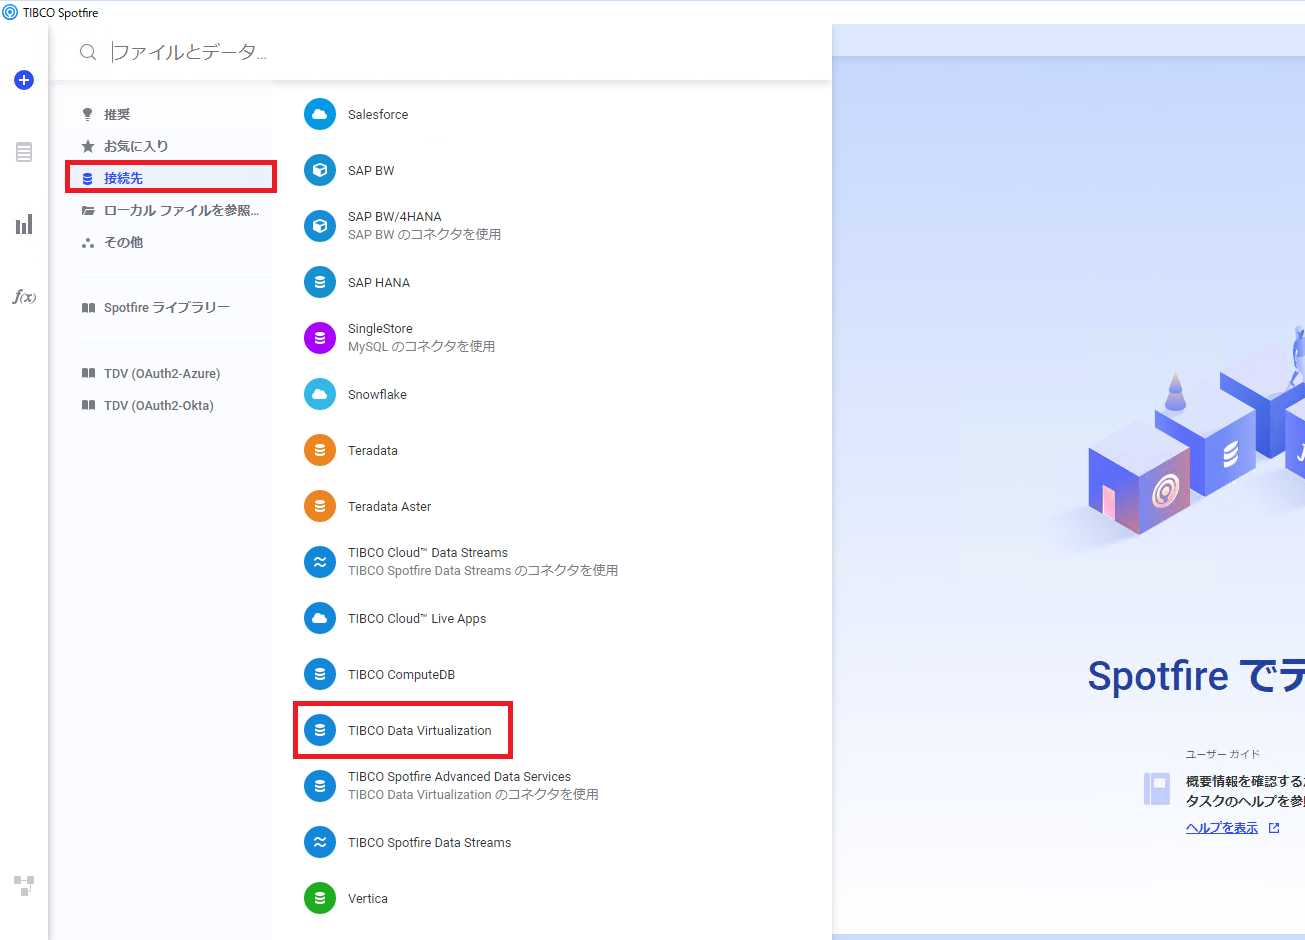Click the green Vertica icon
The image size is (1305, 940).
click(x=320, y=899)
